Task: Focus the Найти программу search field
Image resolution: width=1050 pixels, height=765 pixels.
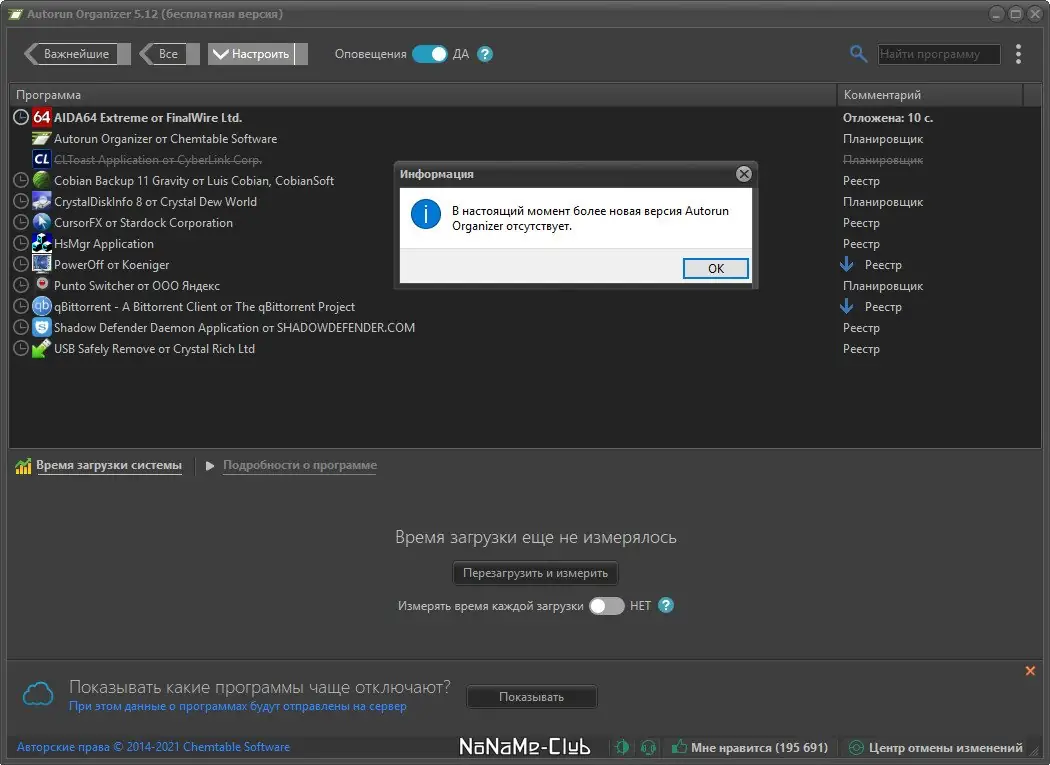Action: (x=939, y=54)
